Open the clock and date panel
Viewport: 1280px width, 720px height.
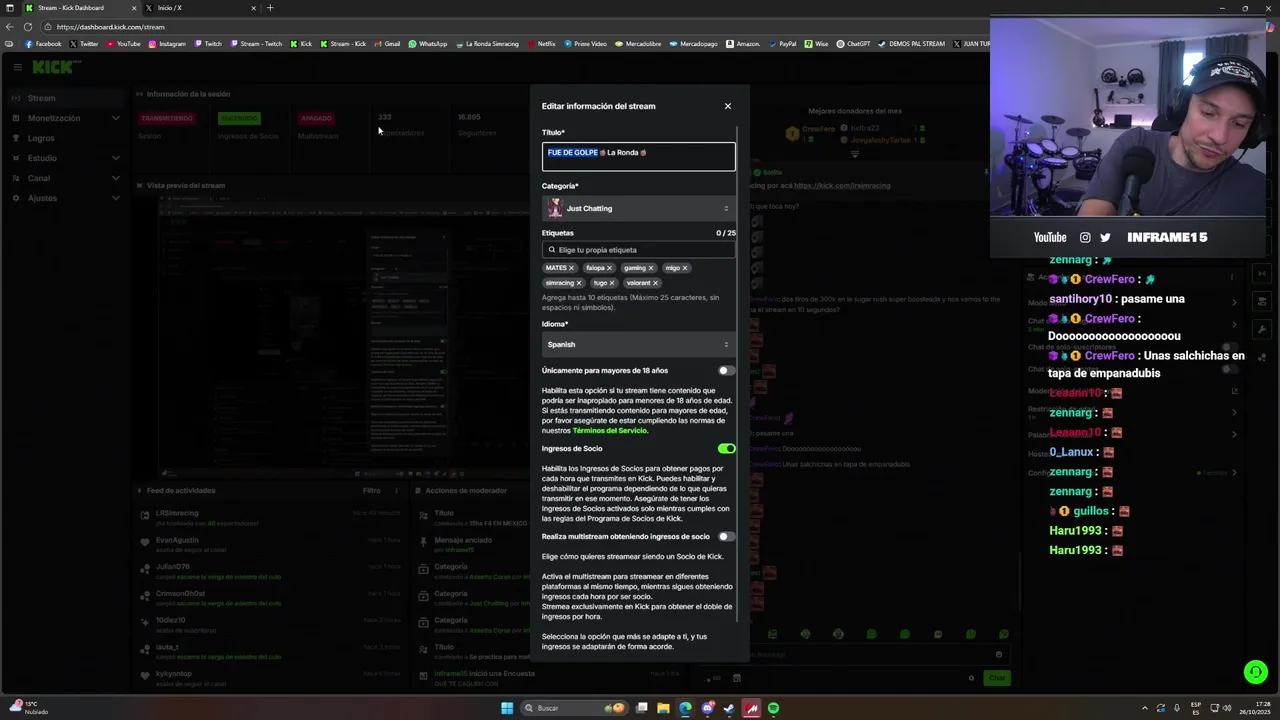pos(1254,708)
